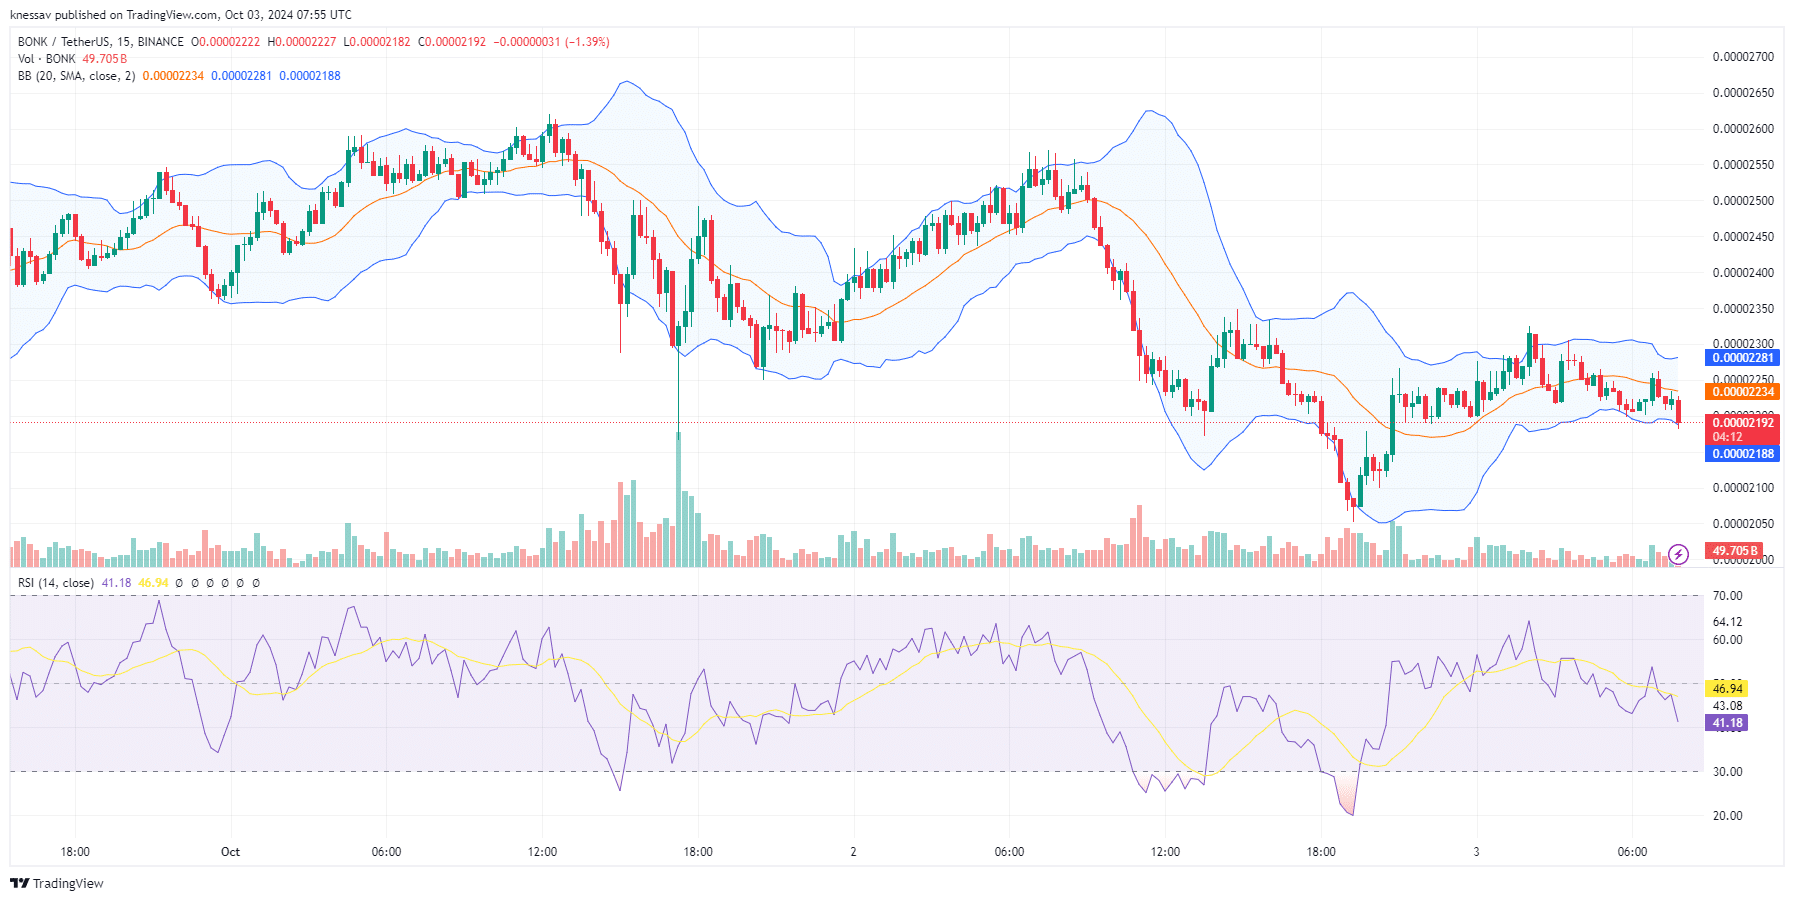Click the 0.00002050 price axis label
The width and height of the screenshot is (1794, 901).
[x=1743, y=524]
